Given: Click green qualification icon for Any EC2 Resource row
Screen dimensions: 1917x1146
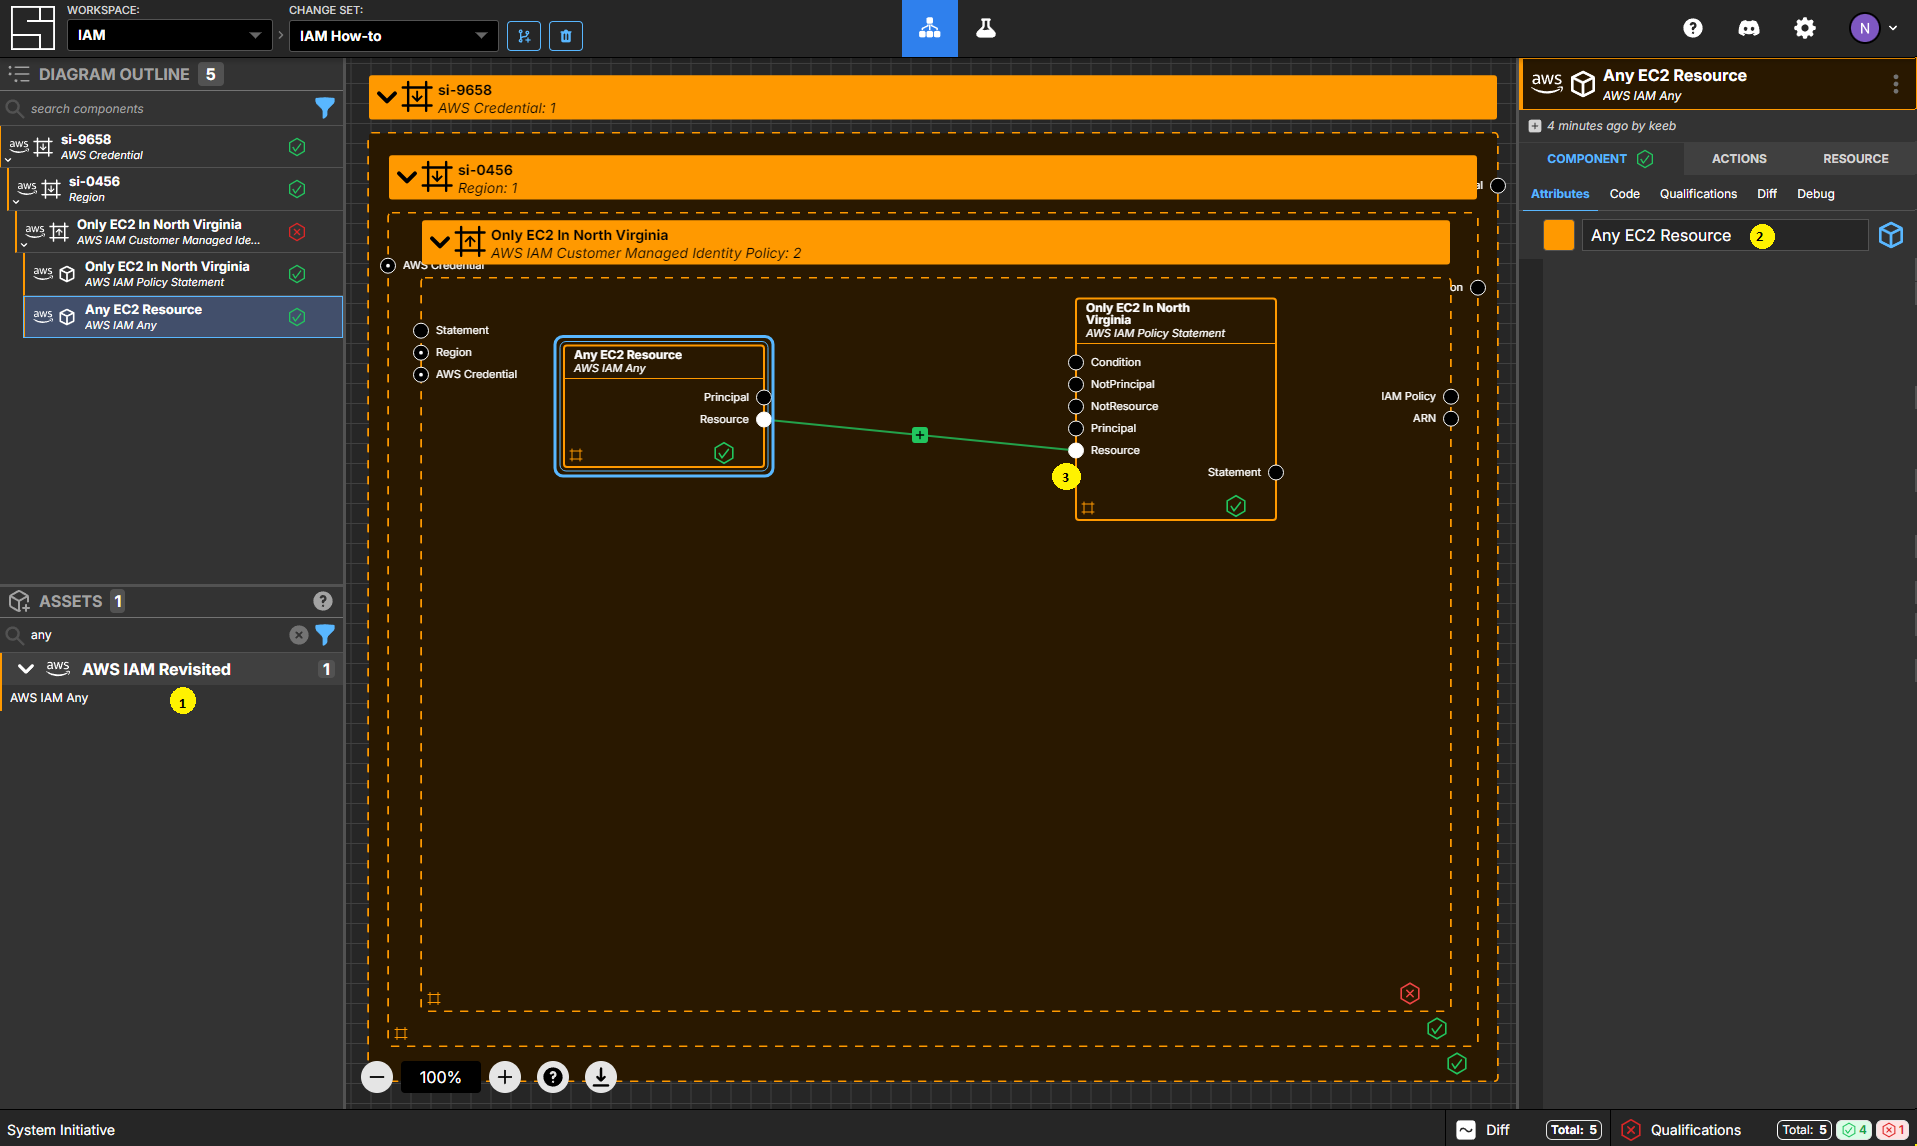Looking at the screenshot, I should tap(297, 317).
